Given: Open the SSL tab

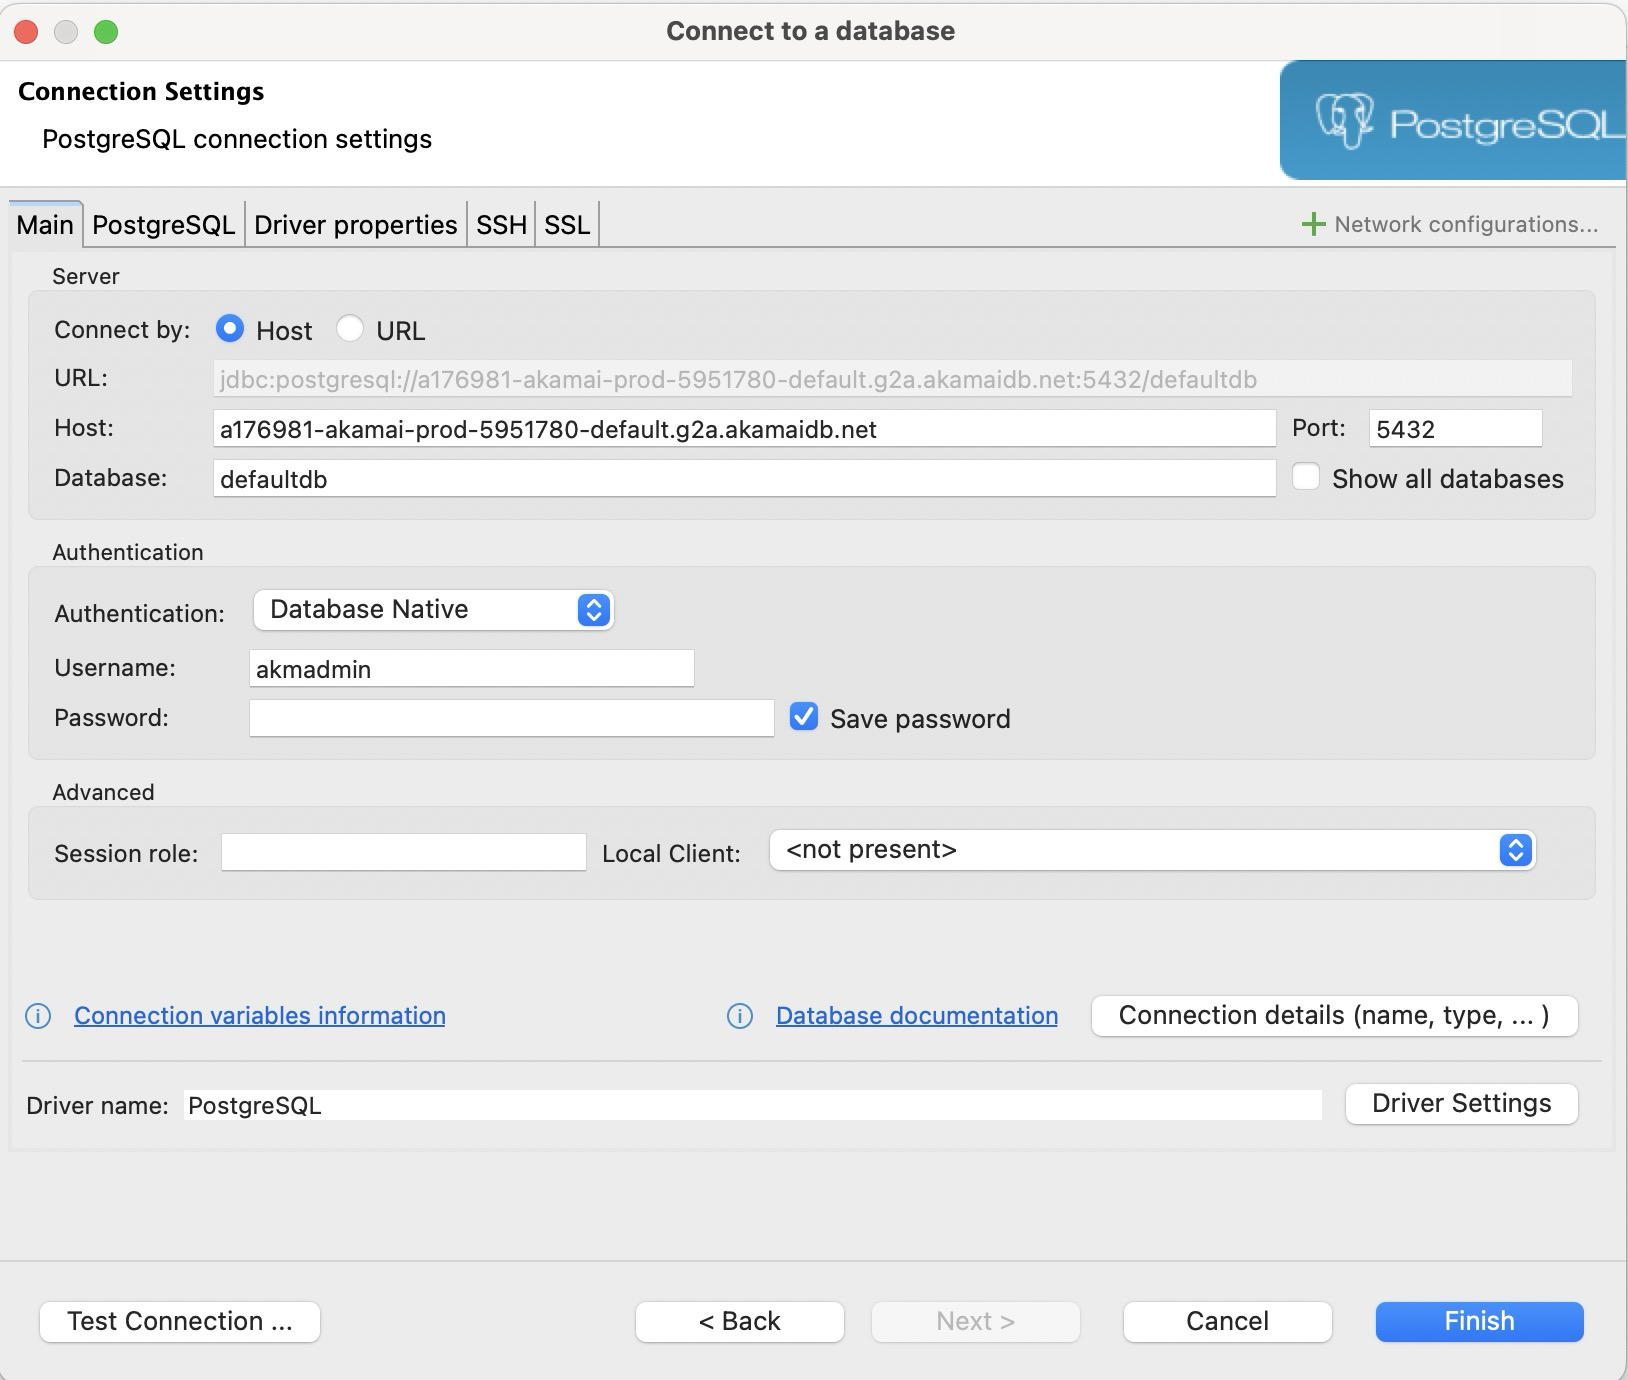Looking at the screenshot, I should coord(567,225).
